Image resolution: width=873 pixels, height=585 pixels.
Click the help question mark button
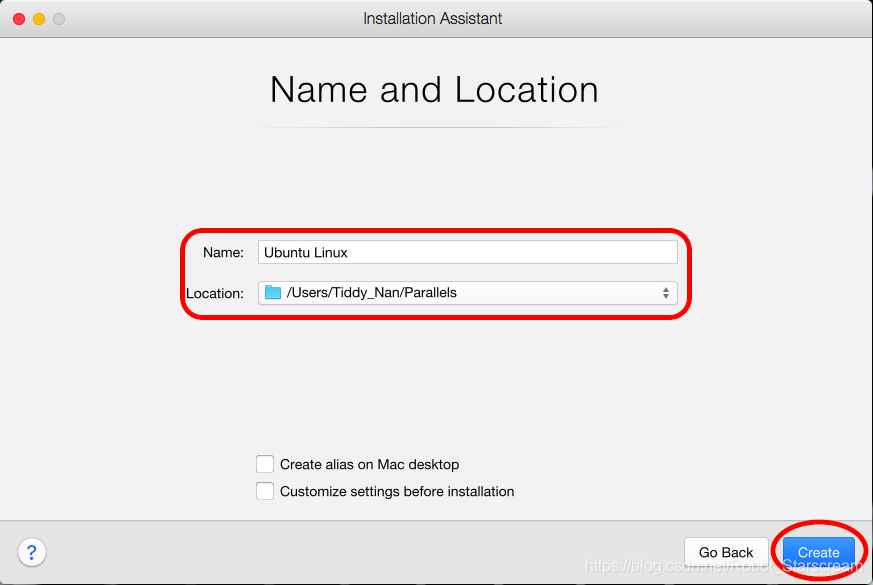point(32,552)
